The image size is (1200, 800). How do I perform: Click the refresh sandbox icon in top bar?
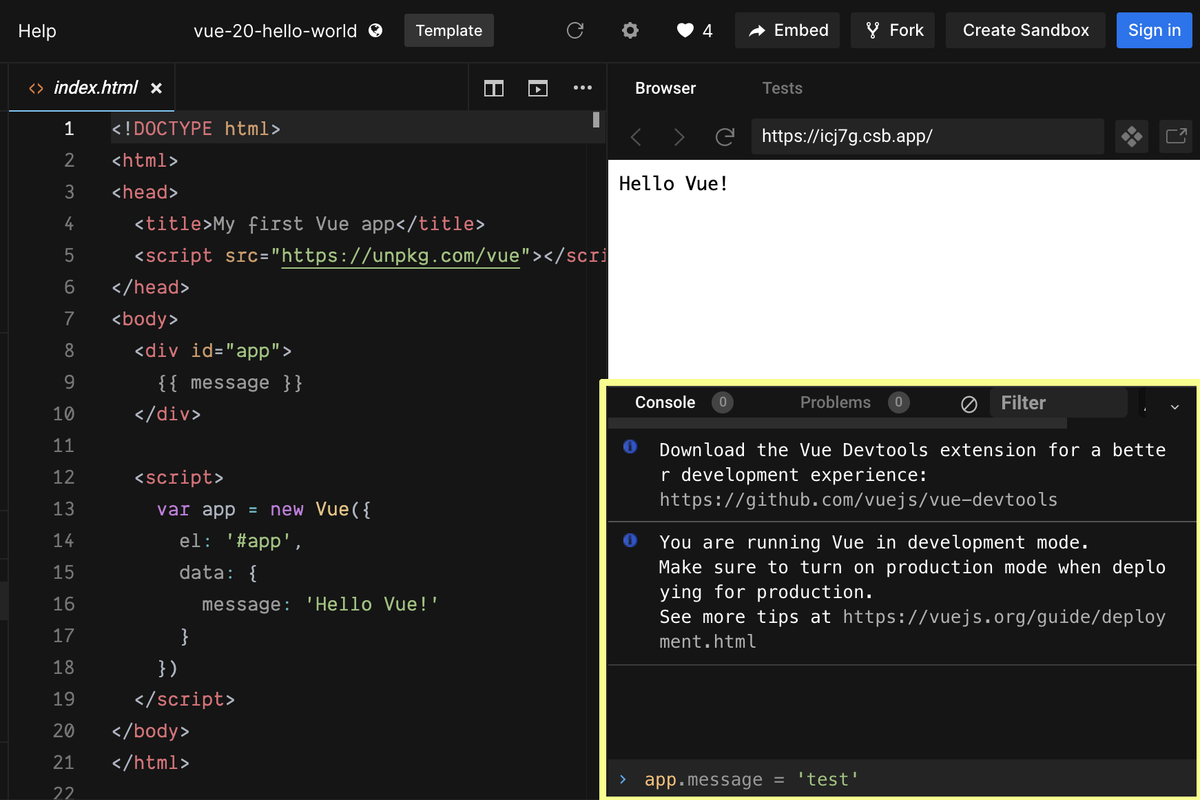575,30
